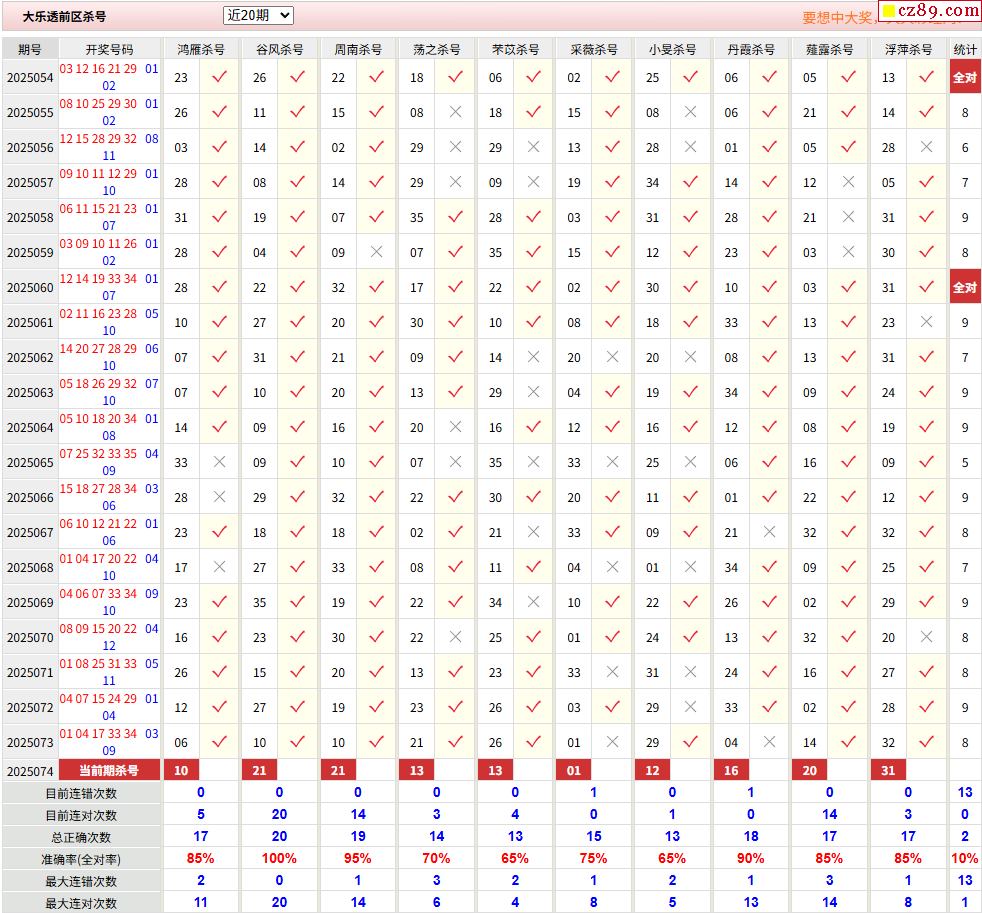Click the 目前连对次数 row label
The height and width of the screenshot is (913, 982).
(81, 815)
